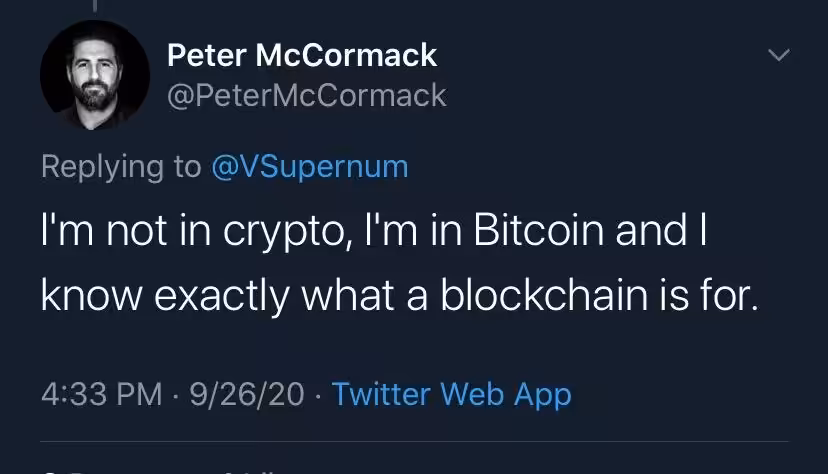This screenshot has height=474, width=828.
Task: Click the Peter McCormack display name
Action: pos(302,55)
